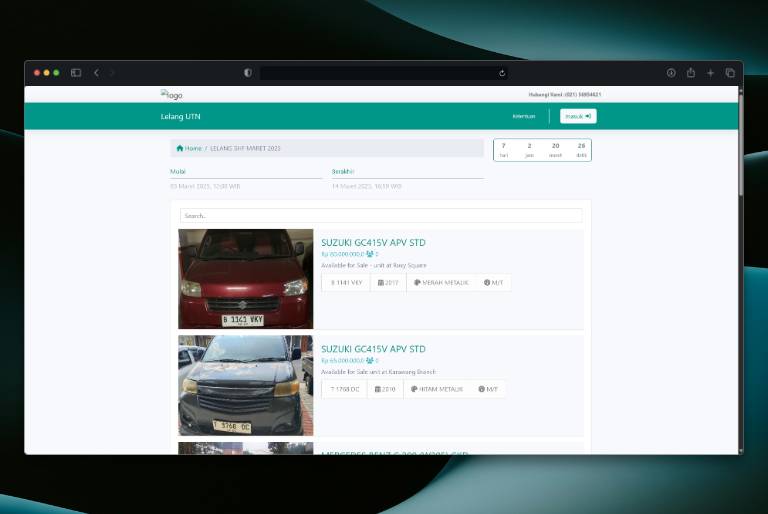Focus the browser address bar

[x=380, y=73]
